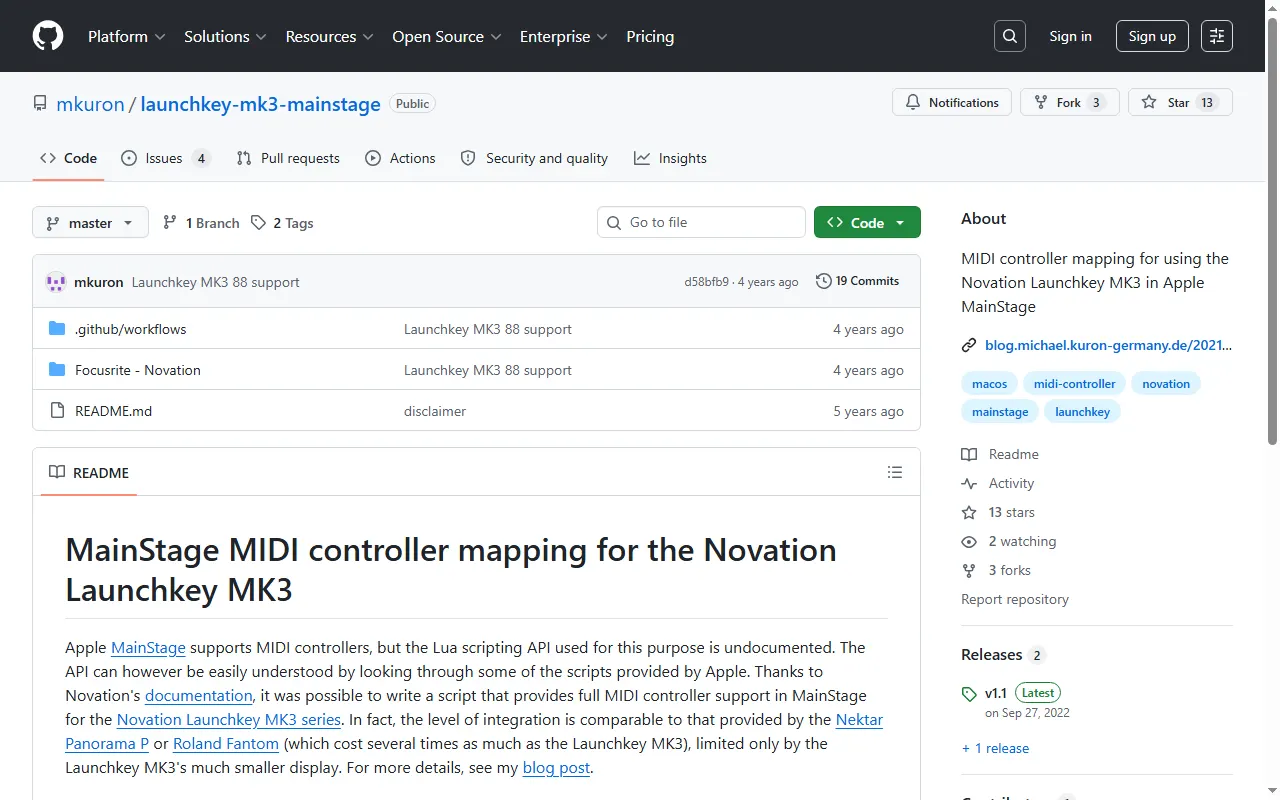This screenshot has width=1280, height=800.
Task: Click the Activity pulse icon
Action: (x=969, y=483)
